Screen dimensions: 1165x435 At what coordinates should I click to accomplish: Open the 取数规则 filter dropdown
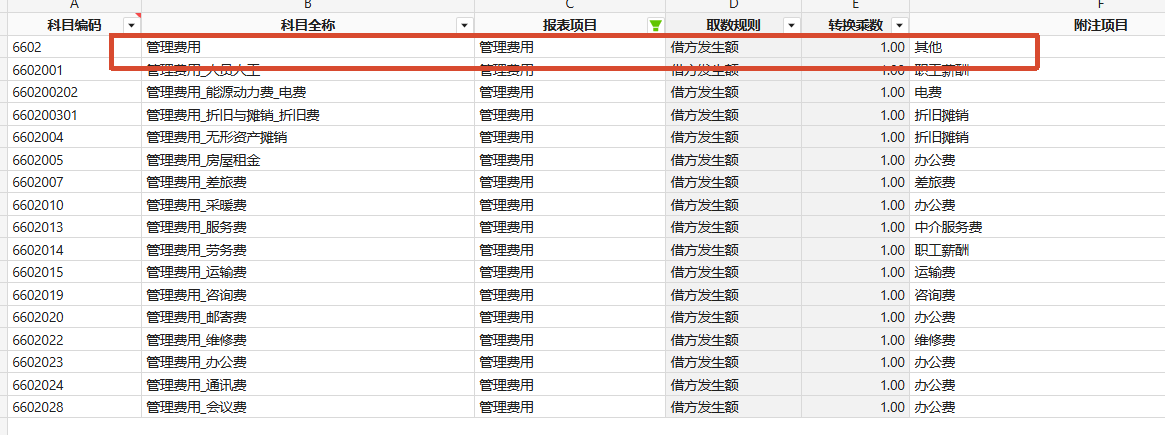791,25
